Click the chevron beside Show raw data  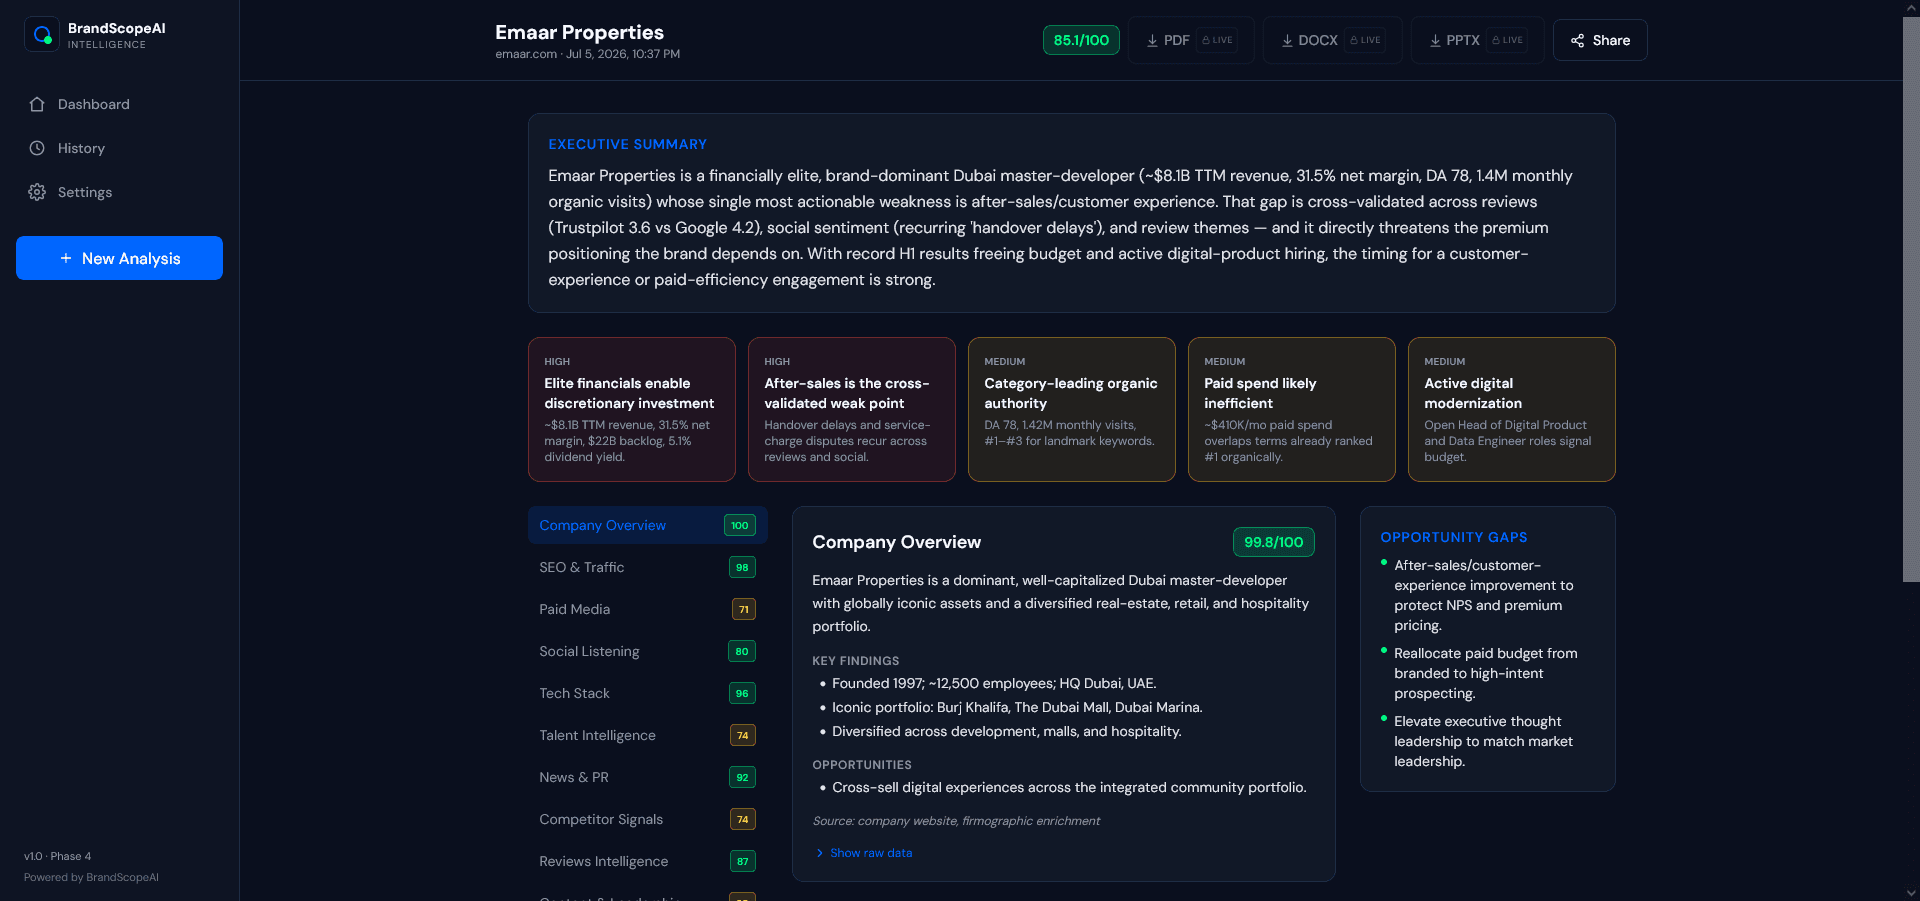coord(819,853)
